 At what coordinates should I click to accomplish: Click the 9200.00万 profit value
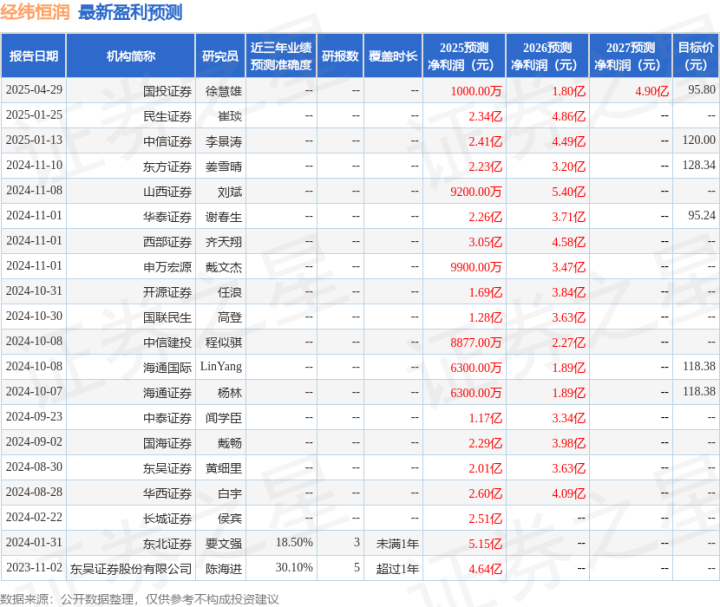click(476, 192)
